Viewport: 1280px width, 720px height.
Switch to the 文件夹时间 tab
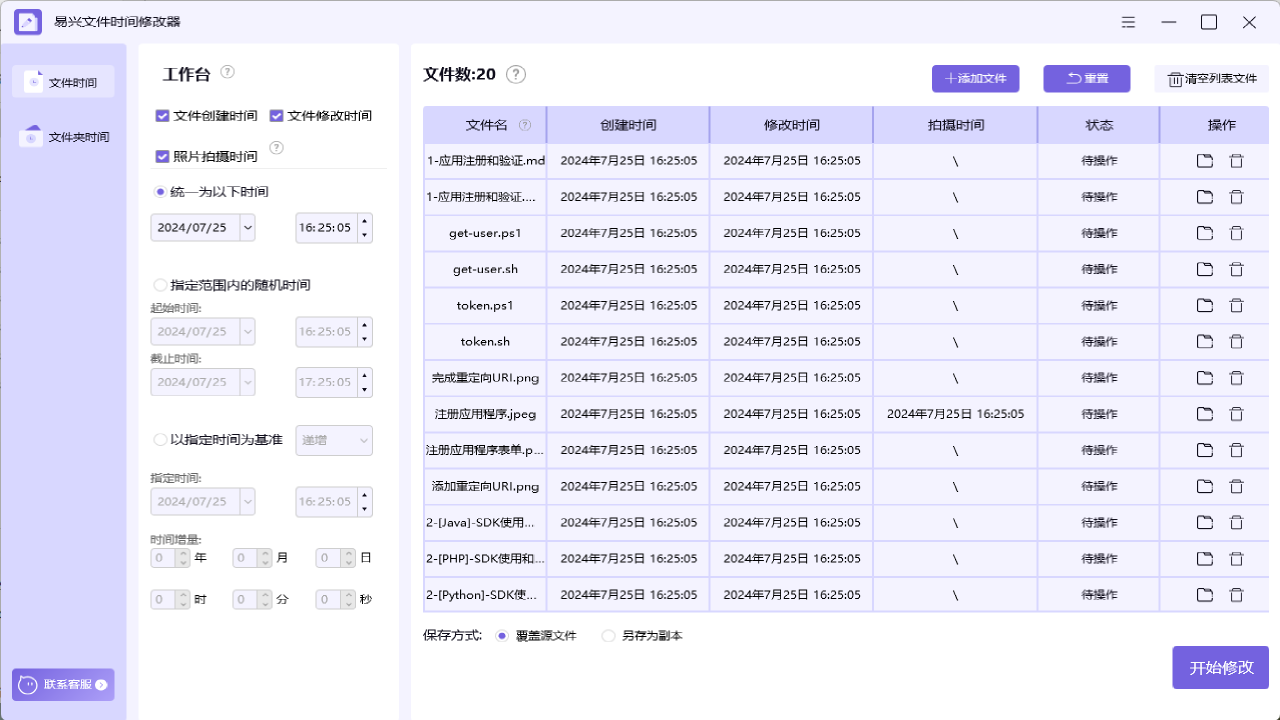(64, 136)
